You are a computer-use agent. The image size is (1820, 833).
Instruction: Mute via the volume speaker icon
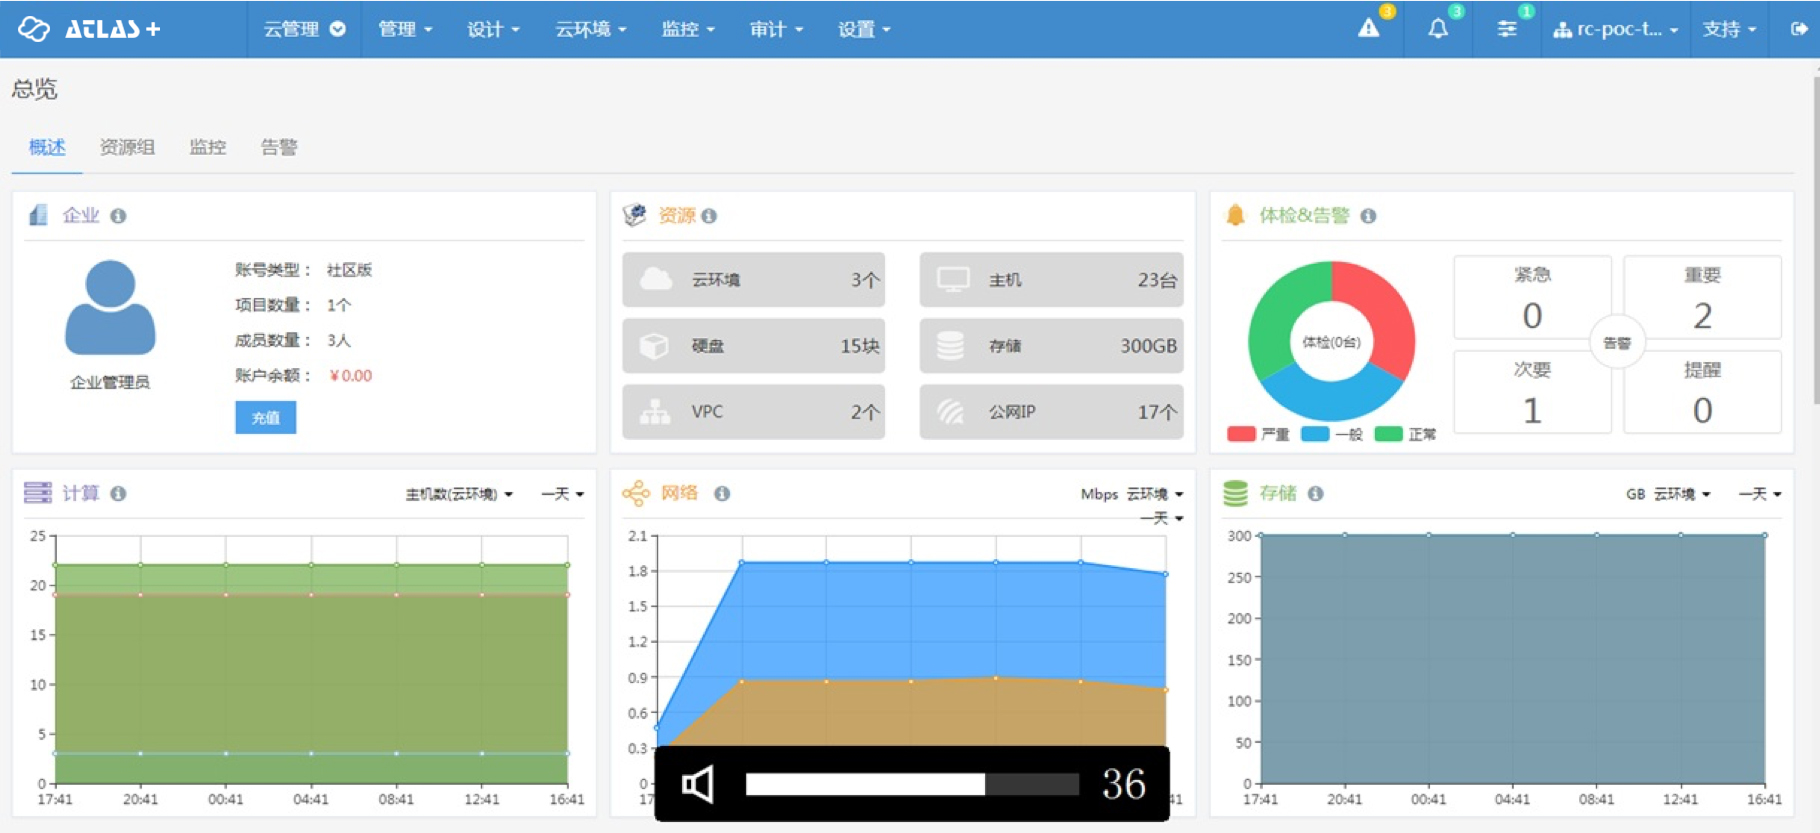pyautogui.click(x=698, y=784)
